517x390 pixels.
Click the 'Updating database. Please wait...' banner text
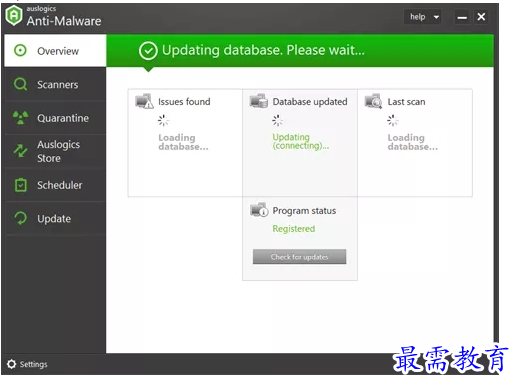[x=263, y=50]
